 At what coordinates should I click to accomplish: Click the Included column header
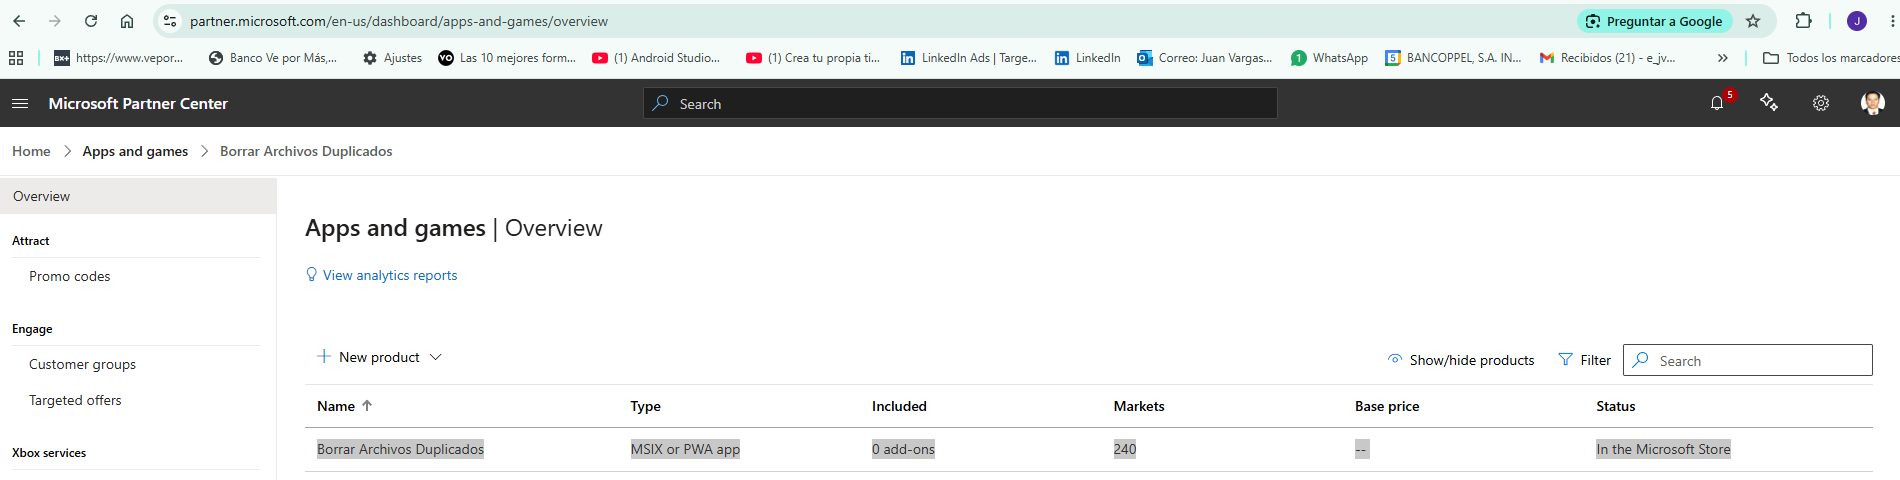coord(899,406)
